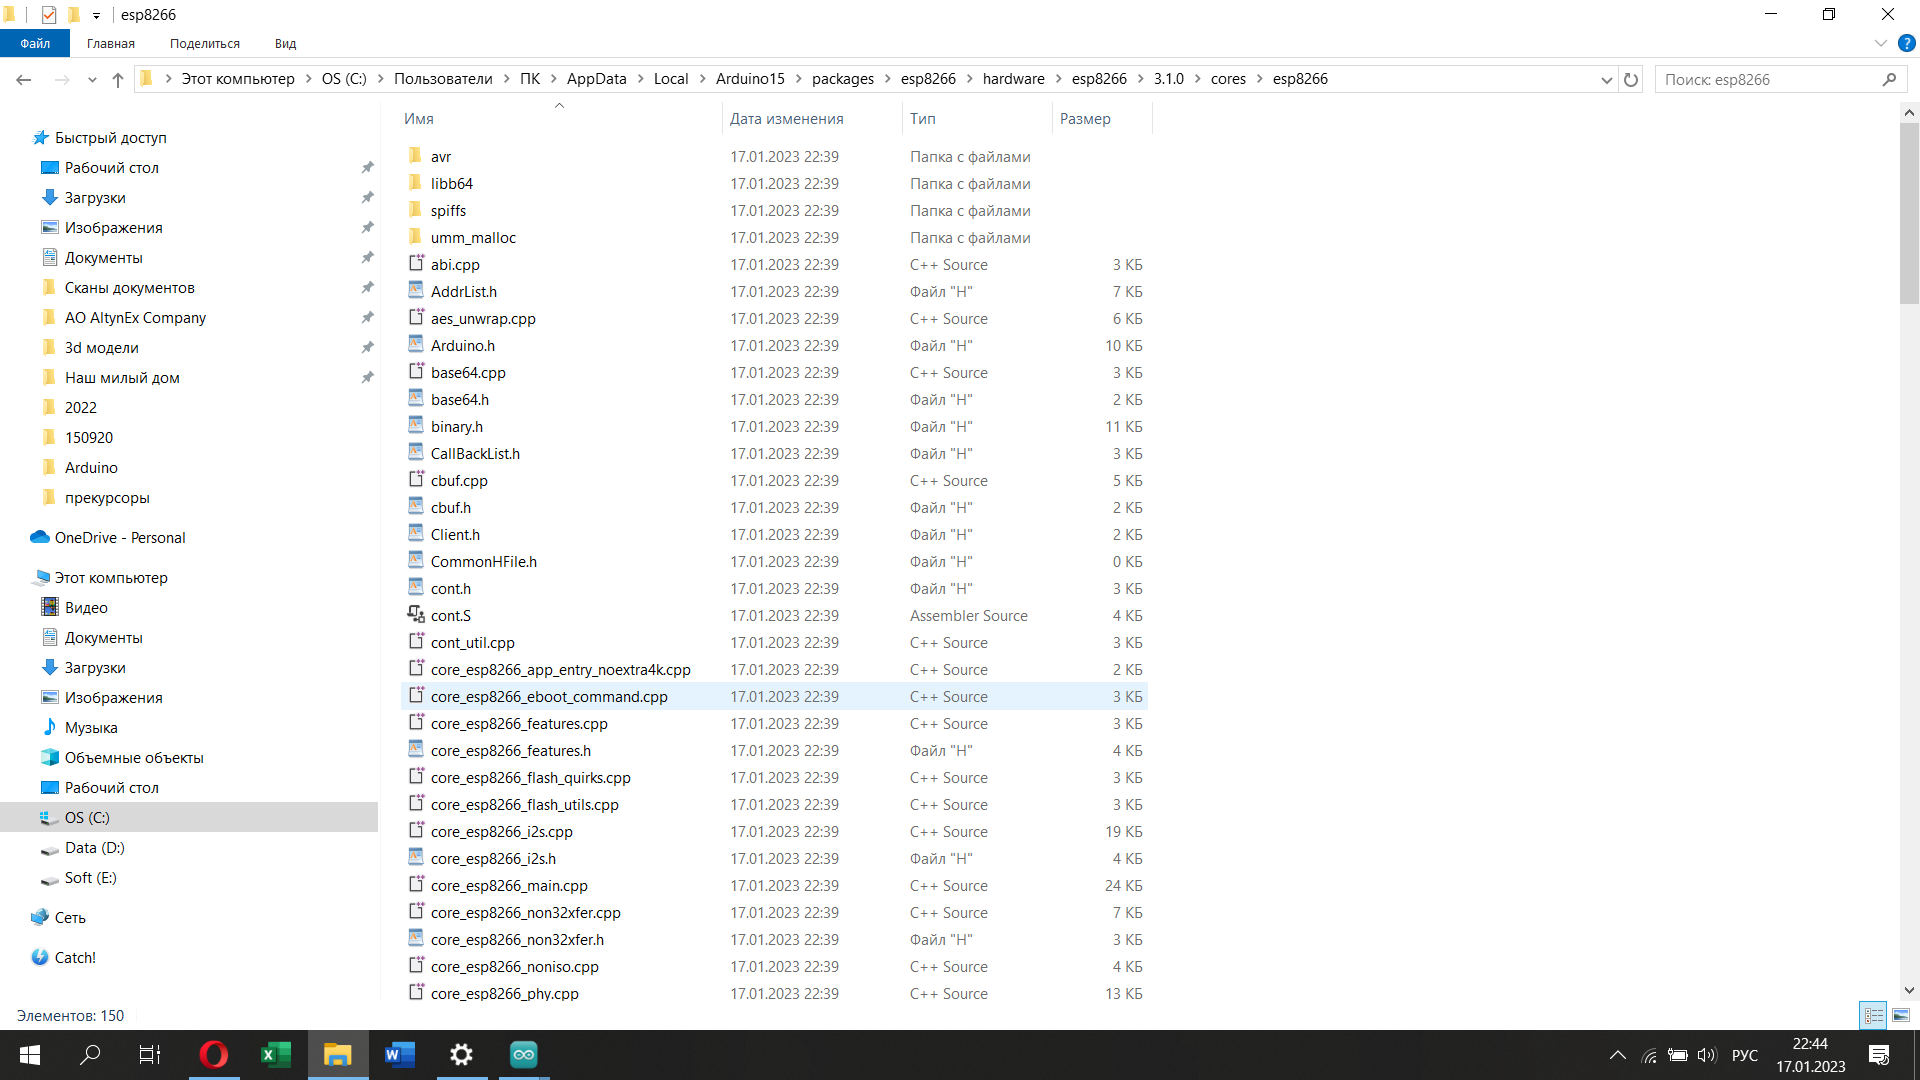The width and height of the screenshot is (1920, 1080).
Task: Unpin 3d модели pin icon
Action: 367,348
